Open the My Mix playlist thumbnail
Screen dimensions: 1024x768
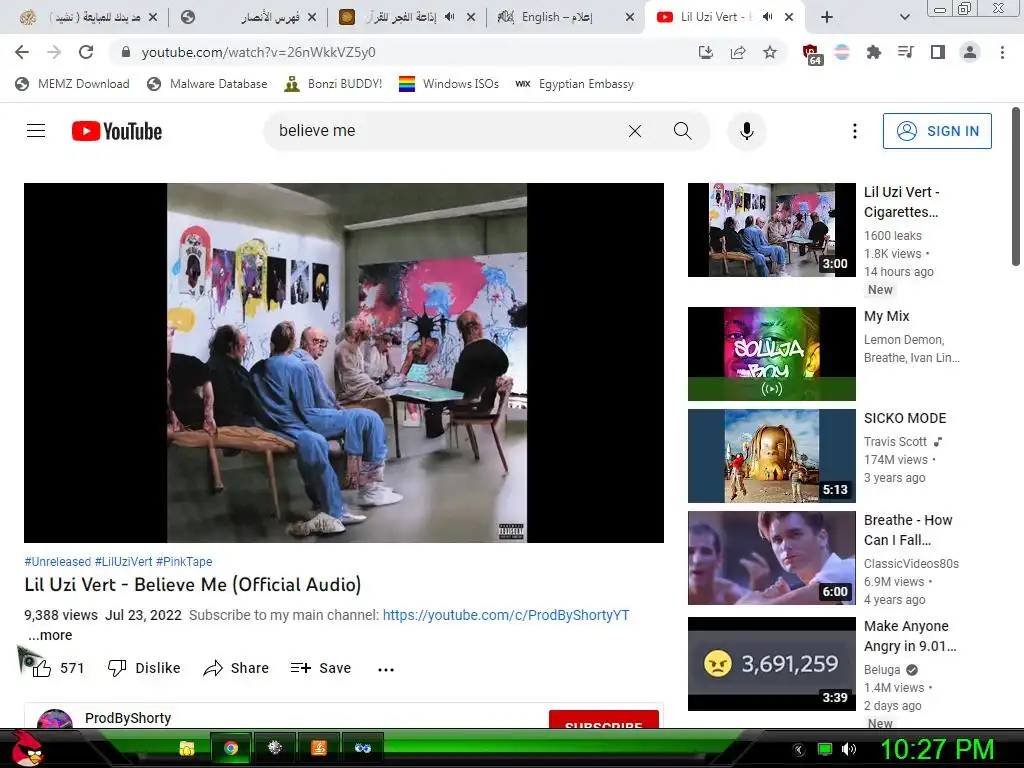click(x=771, y=353)
